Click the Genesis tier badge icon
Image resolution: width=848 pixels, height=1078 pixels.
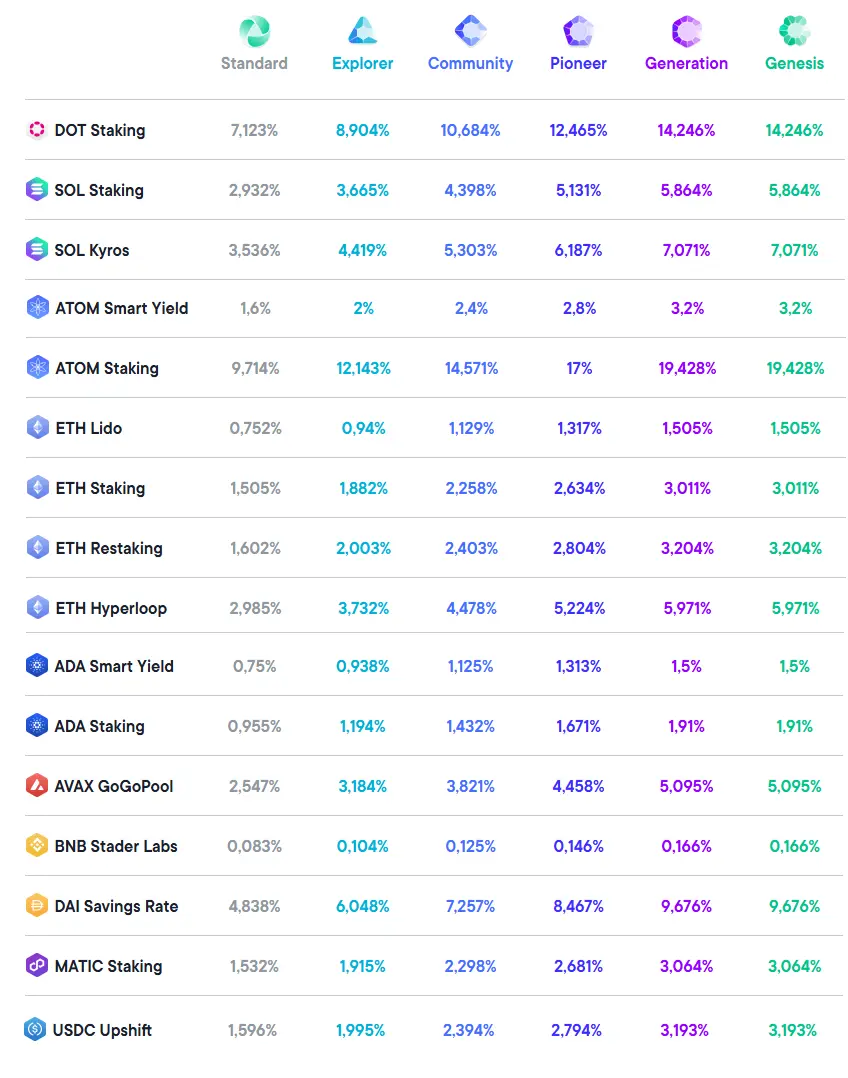tap(794, 31)
